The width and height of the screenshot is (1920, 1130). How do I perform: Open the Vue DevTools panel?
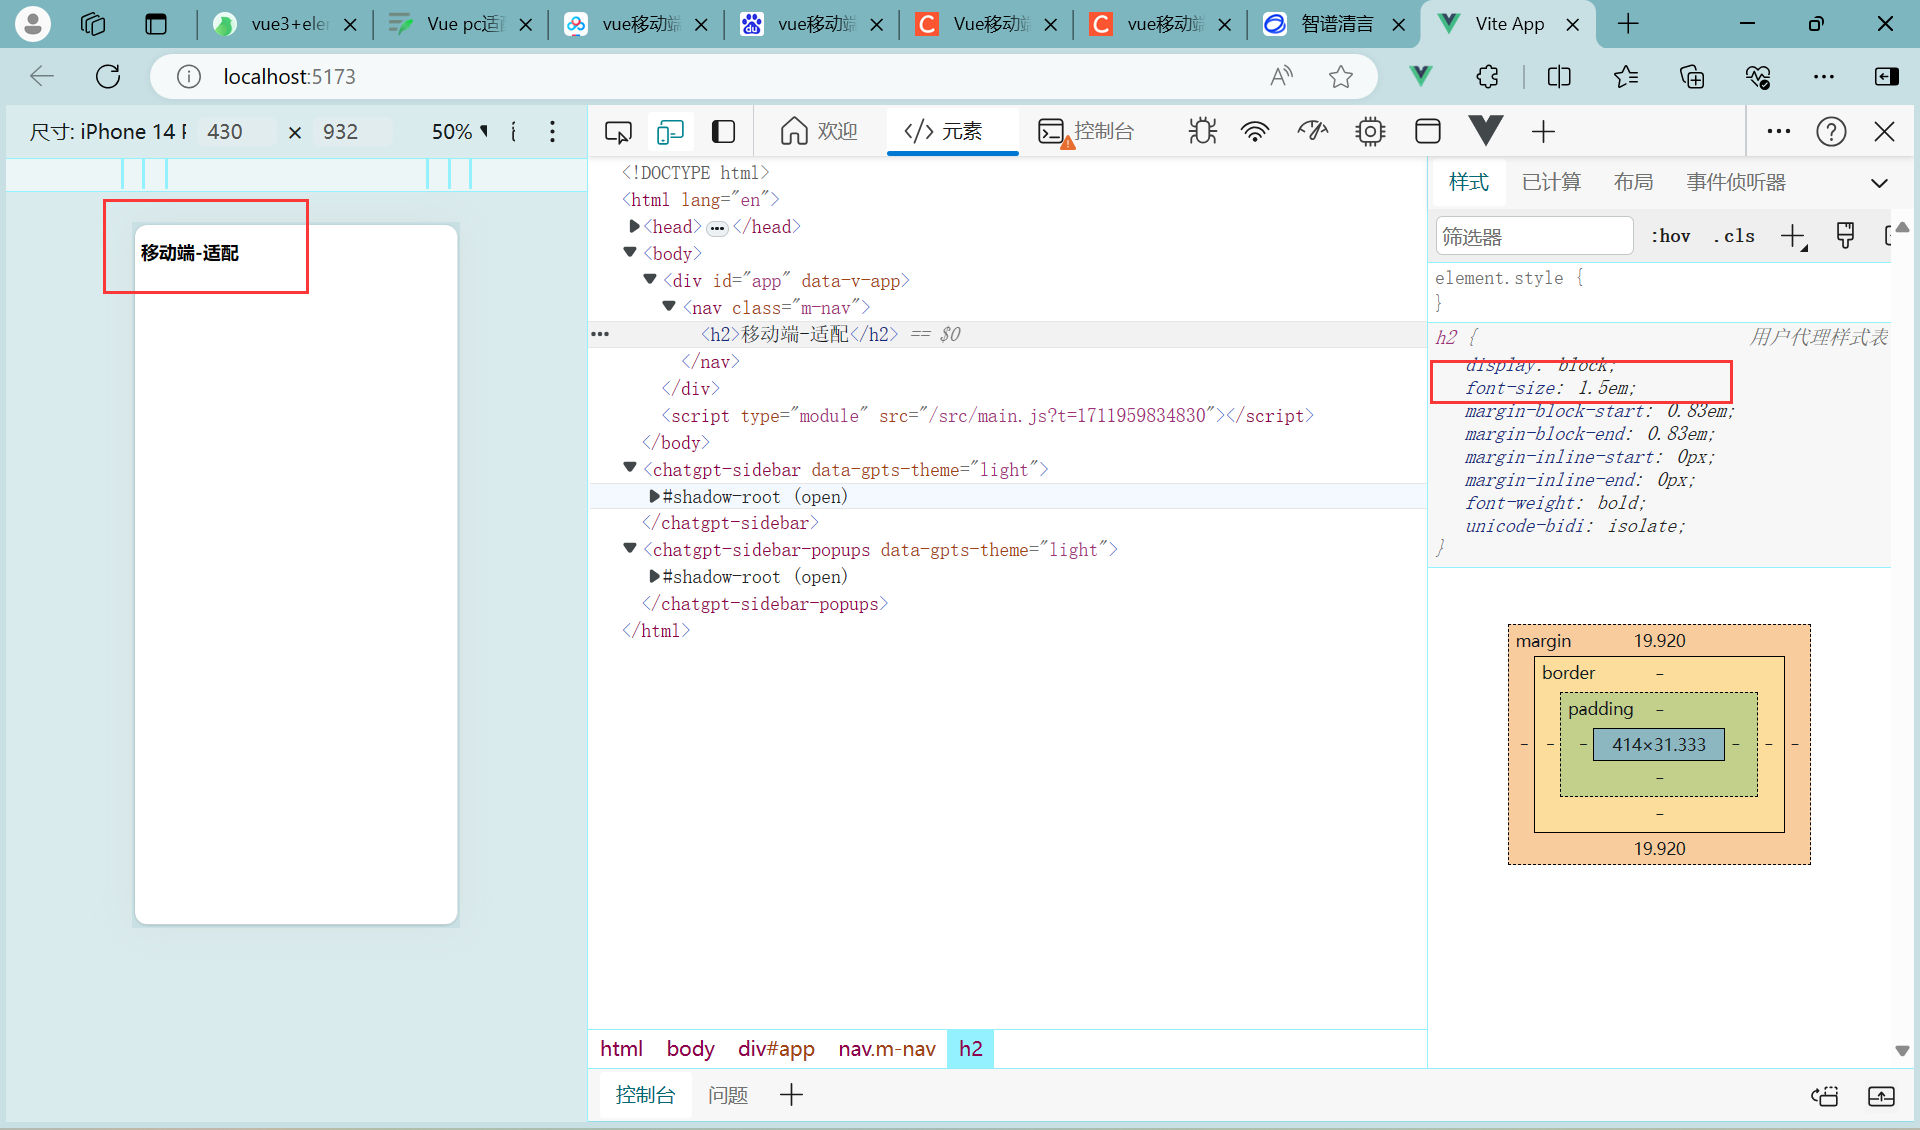1485,131
